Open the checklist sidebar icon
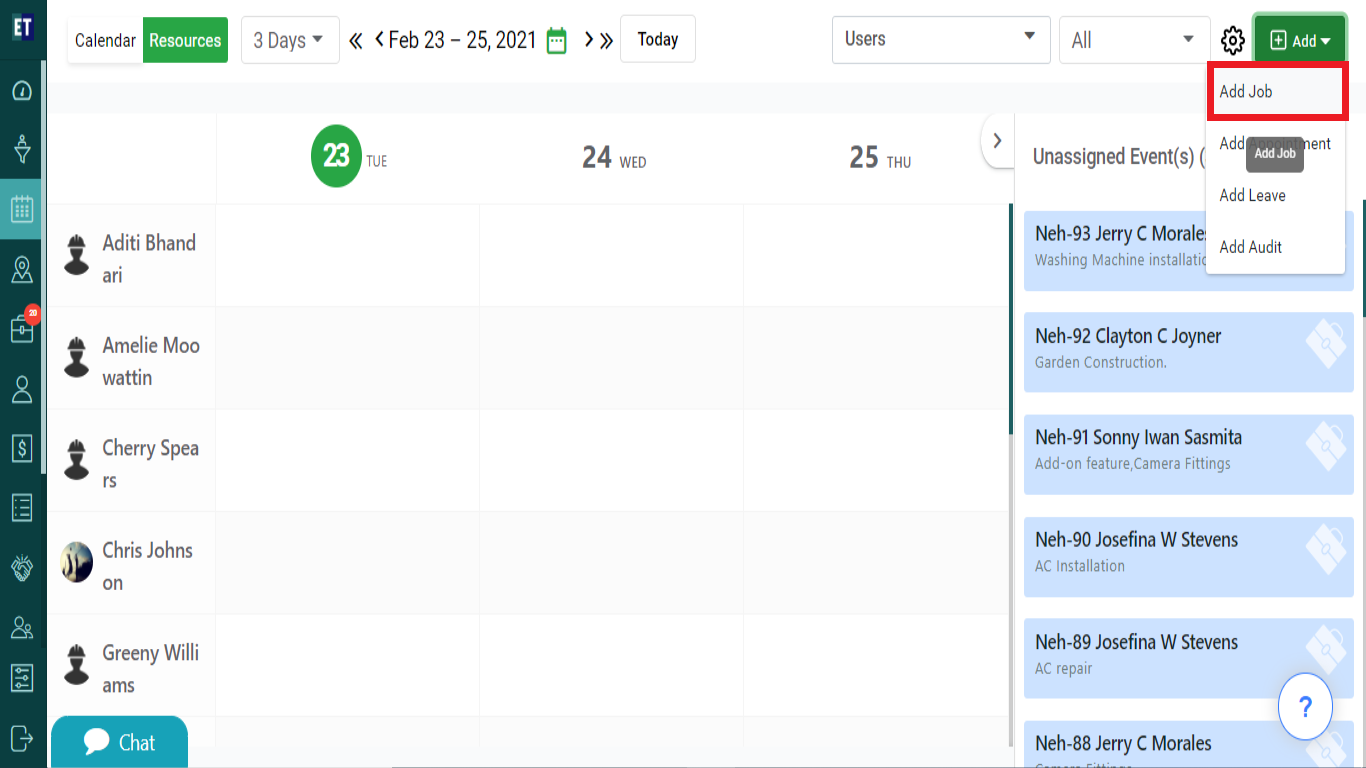This screenshot has width=1366, height=768. pyautogui.click(x=22, y=508)
